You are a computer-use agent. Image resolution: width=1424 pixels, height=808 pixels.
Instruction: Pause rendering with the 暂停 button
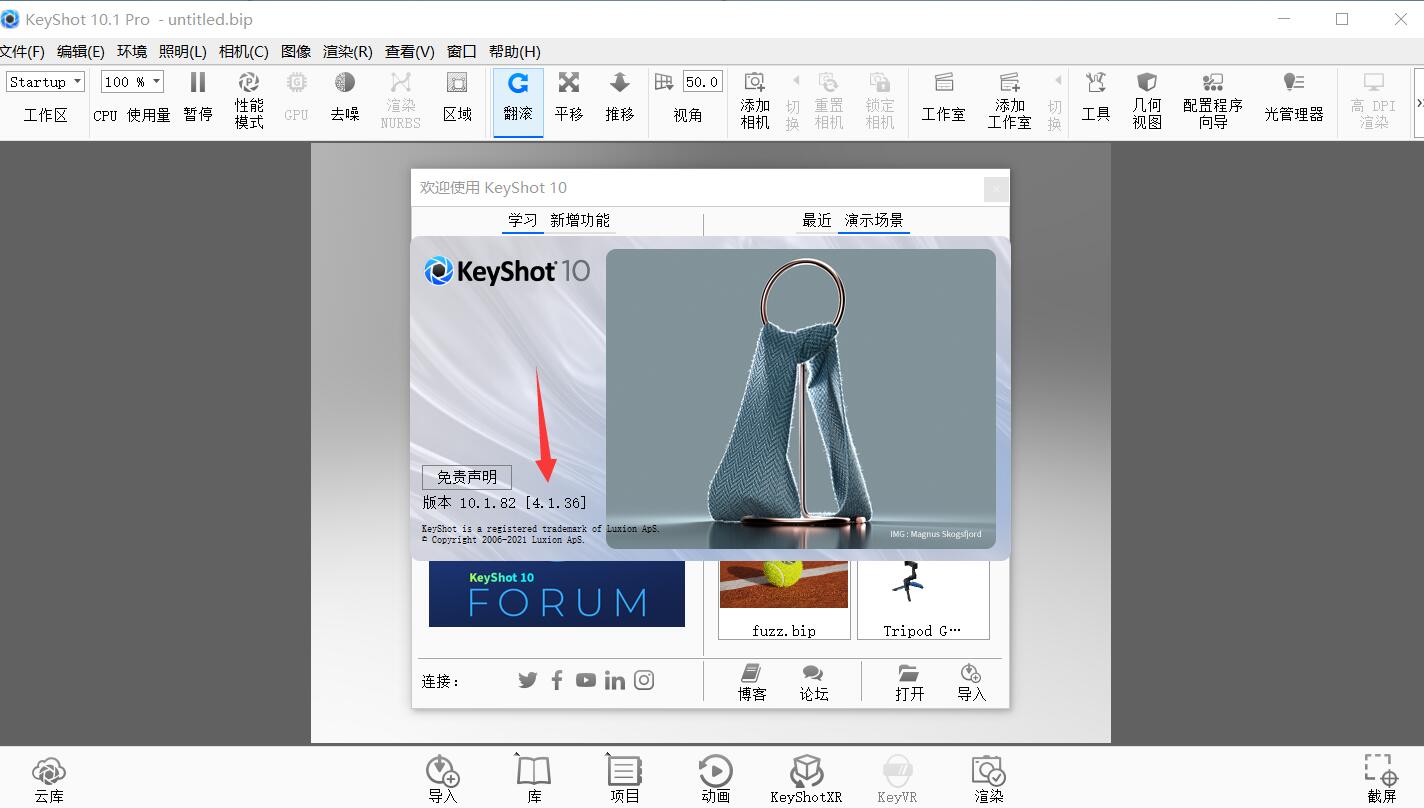(198, 98)
